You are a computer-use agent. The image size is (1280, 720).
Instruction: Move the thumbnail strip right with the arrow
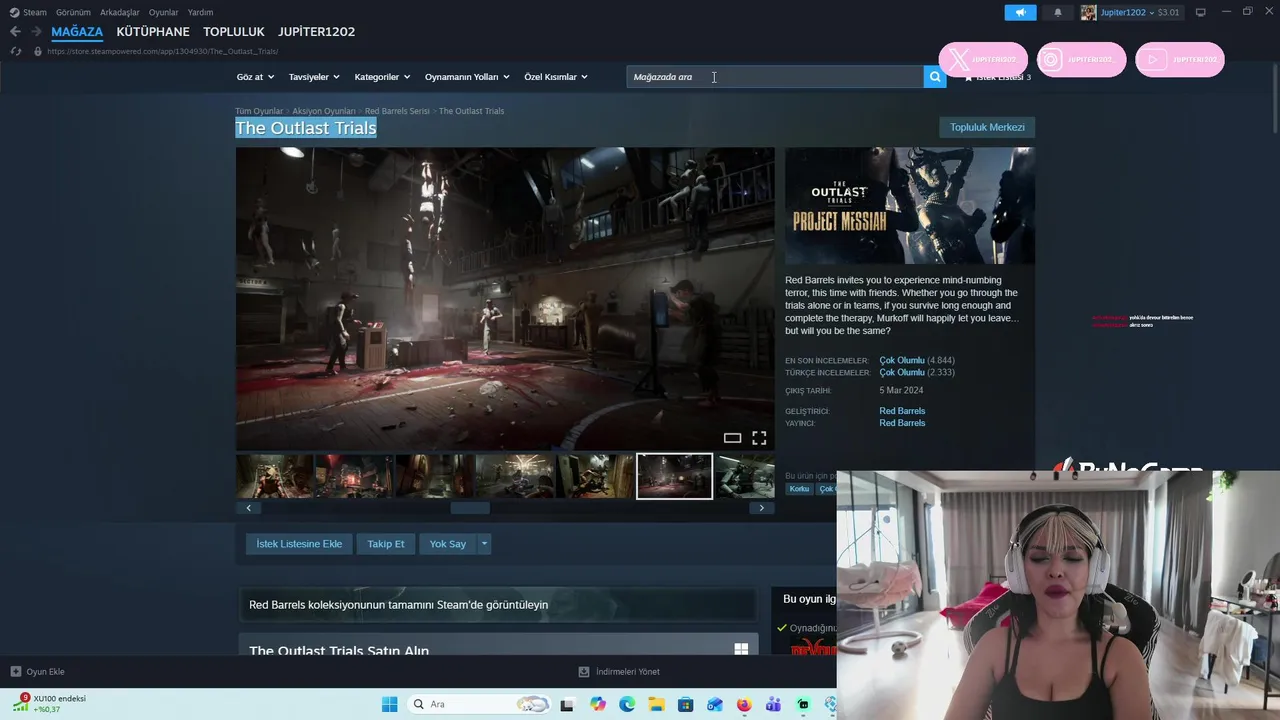click(761, 508)
